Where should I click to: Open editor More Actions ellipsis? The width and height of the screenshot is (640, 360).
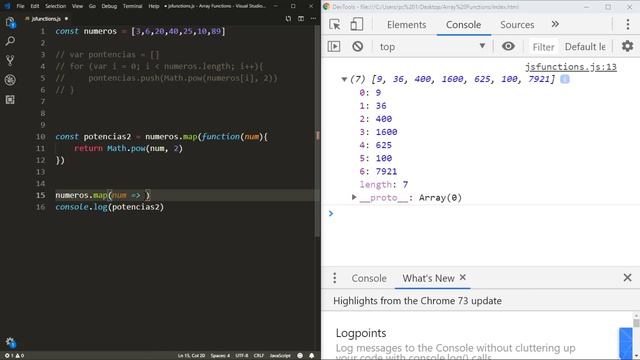point(313,19)
